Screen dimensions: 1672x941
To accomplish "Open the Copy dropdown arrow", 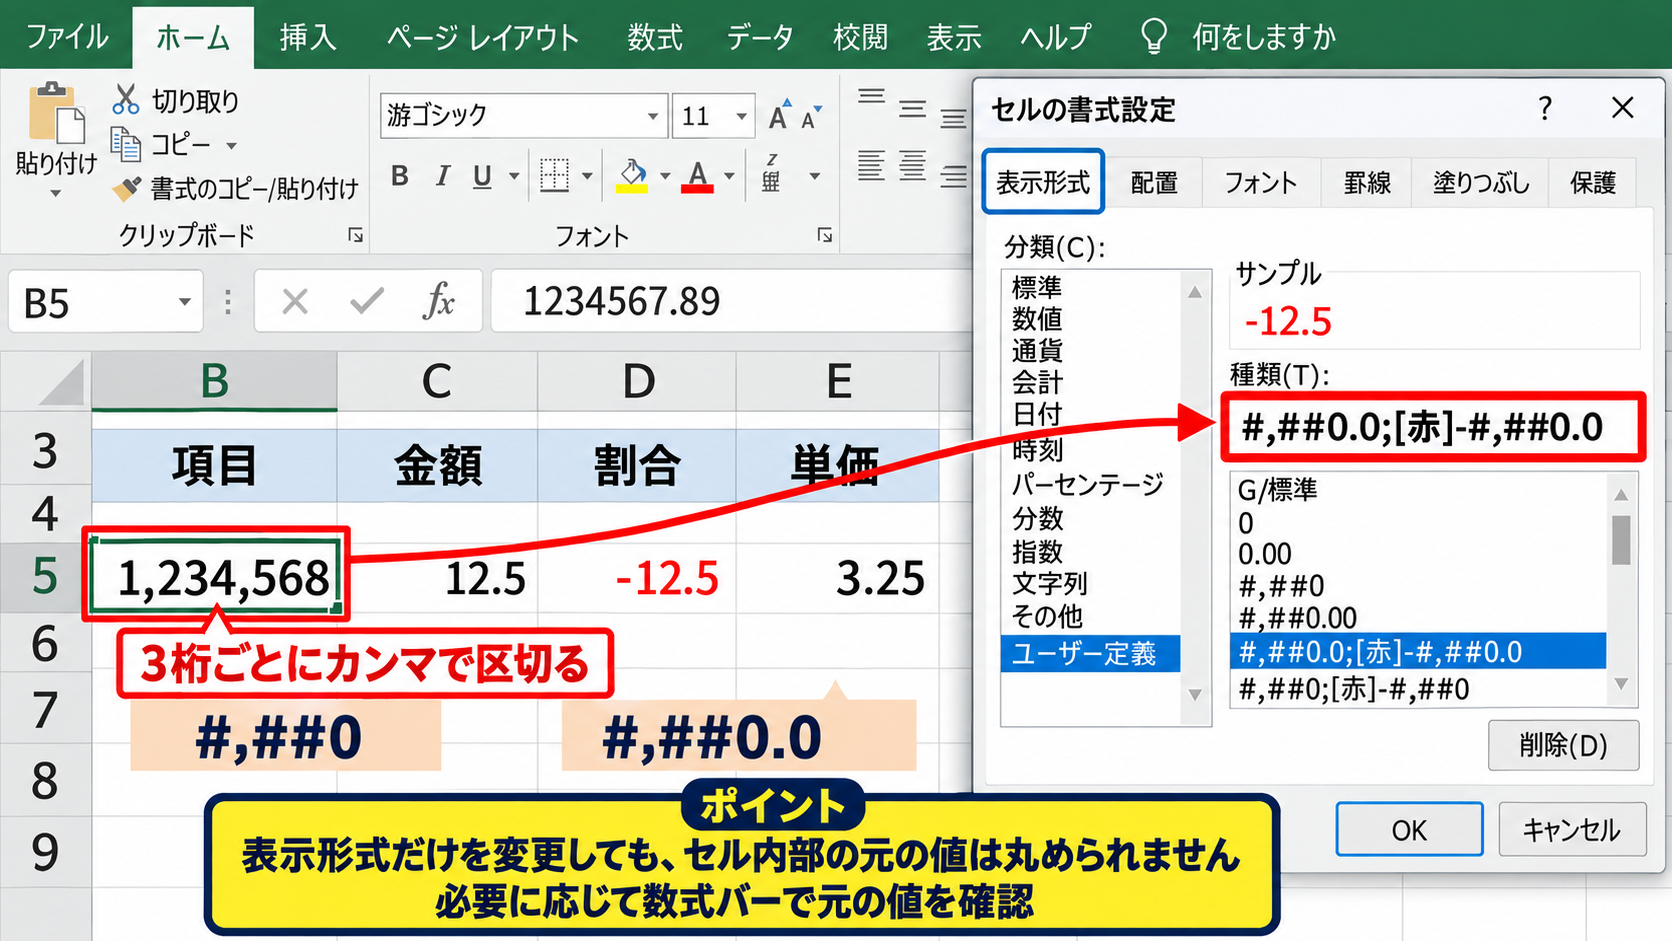I will coord(231,146).
